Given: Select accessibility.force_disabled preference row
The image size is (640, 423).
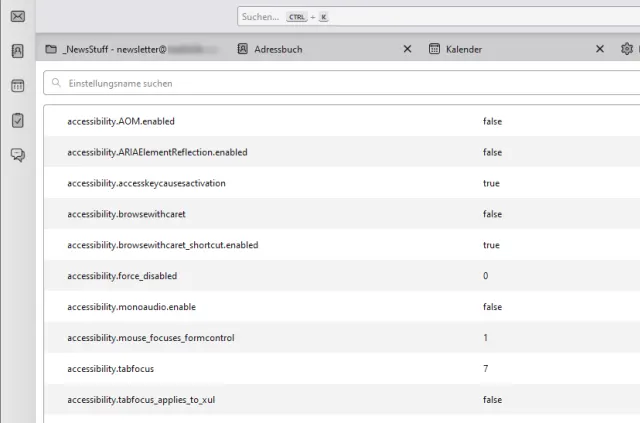Looking at the screenshot, I should point(121,276).
